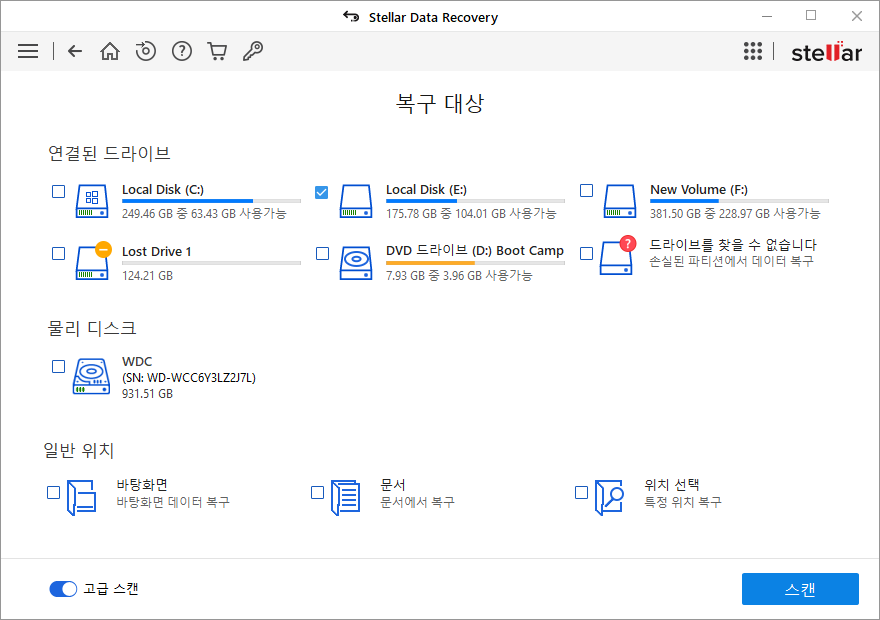Click the activation key icon
Screen dimensions: 880x620
pos(253,51)
